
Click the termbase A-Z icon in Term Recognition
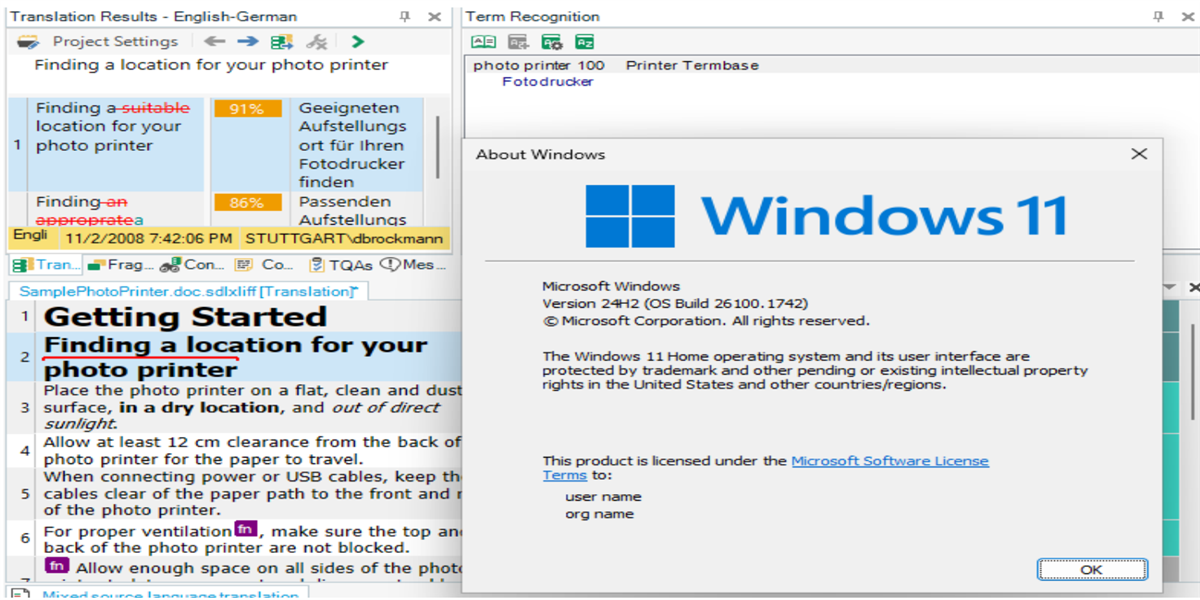pyautogui.click(x=584, y=41)
